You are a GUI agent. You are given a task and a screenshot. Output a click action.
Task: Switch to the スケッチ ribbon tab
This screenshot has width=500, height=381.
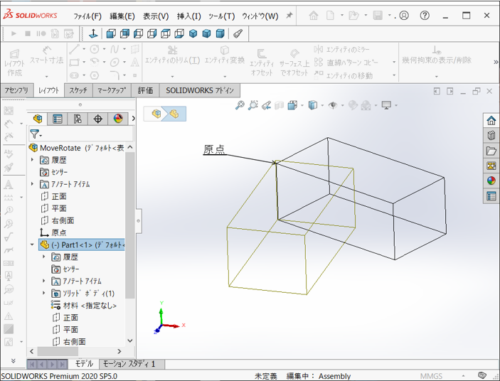pos(78,90)
